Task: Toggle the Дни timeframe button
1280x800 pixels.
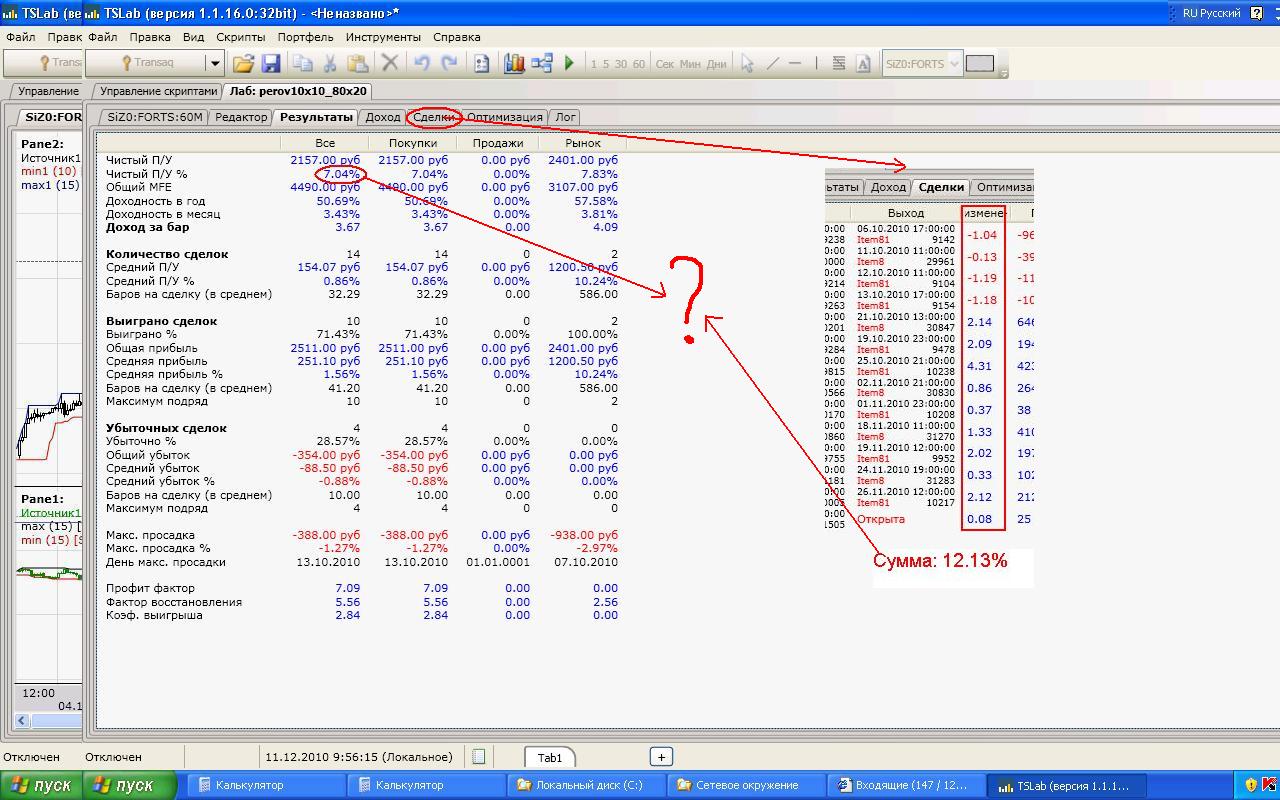Action: click(x=717, y=64)
